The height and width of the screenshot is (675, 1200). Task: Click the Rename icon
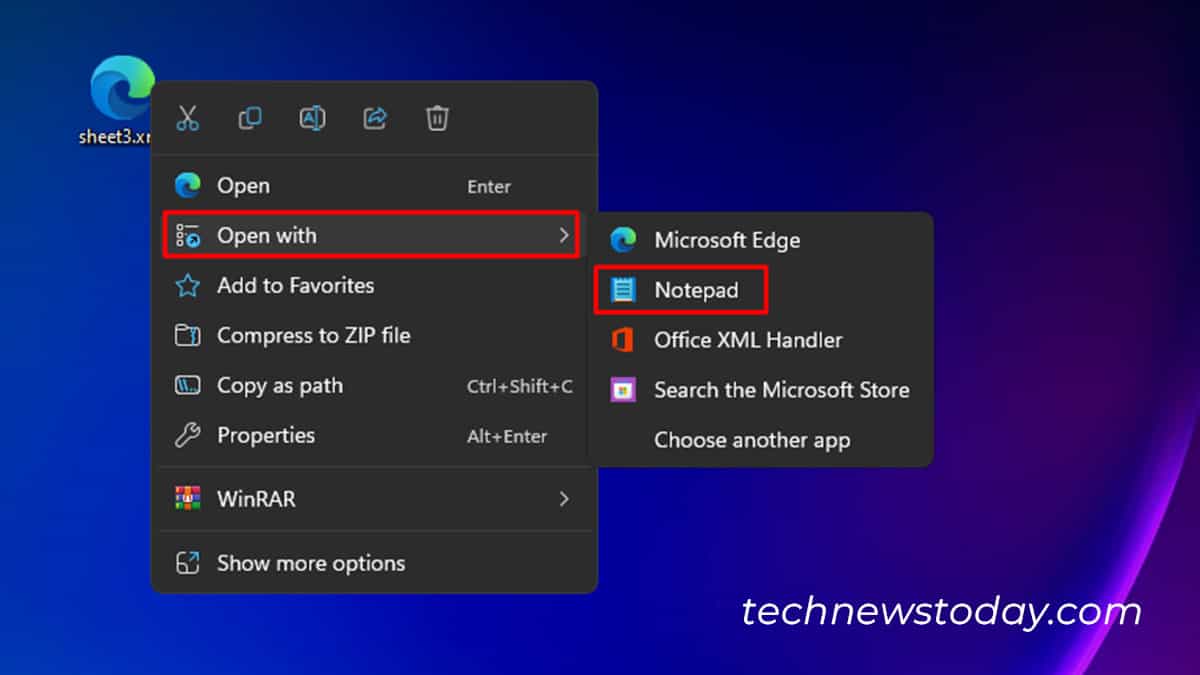click(312, 118)
